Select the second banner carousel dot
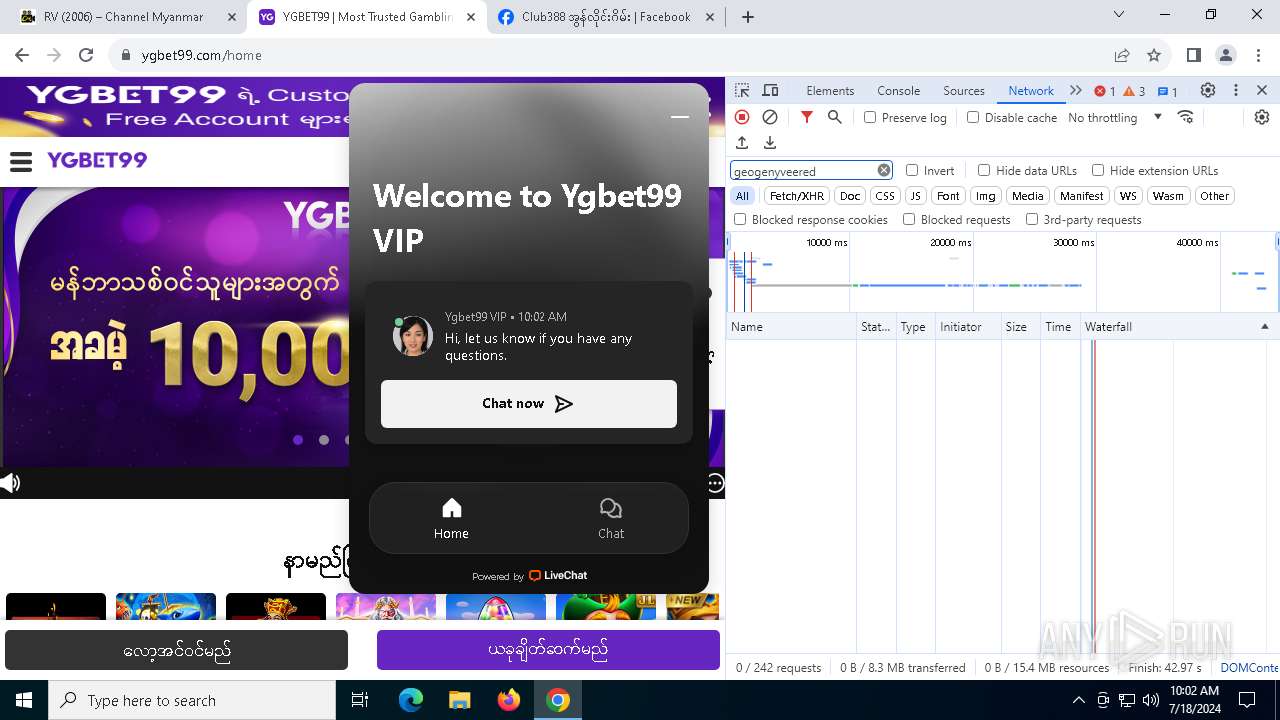 pos(324,439)
